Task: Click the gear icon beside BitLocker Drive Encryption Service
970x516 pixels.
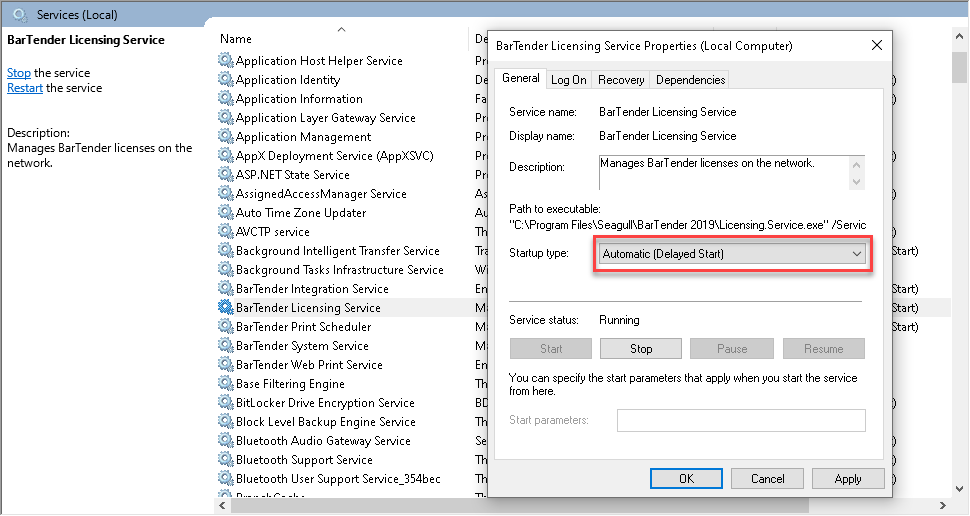Action: [x=225, y=403]
